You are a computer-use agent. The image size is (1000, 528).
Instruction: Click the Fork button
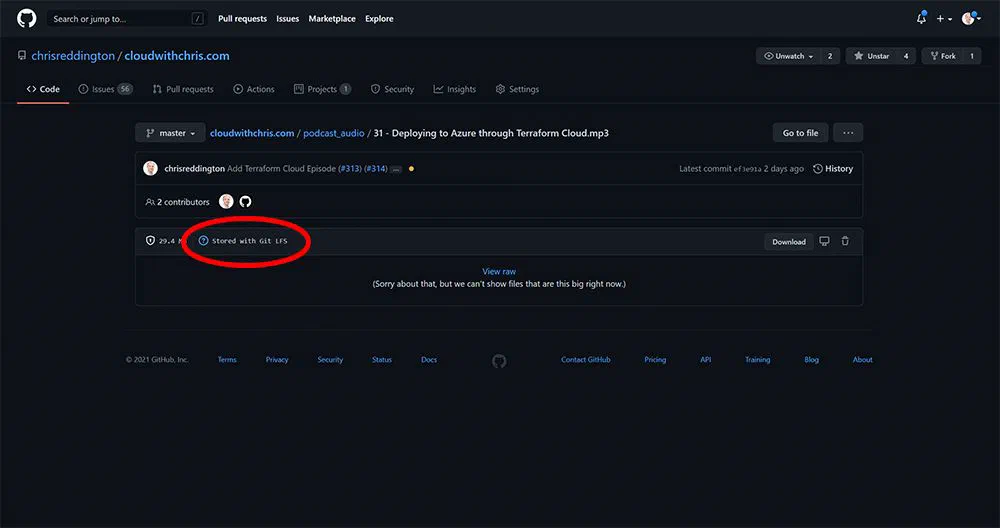pyautogui.click(x=943, y=56)
